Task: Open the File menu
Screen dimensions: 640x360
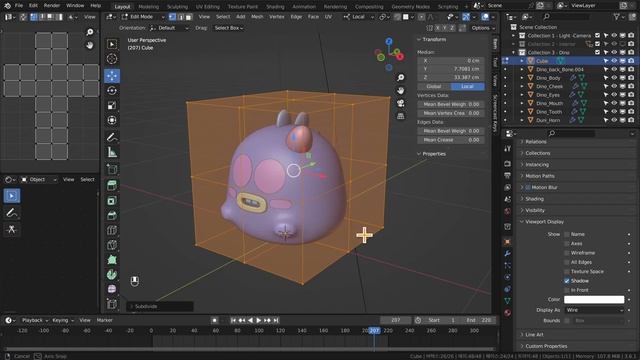Action: click(x=19, y=6)
